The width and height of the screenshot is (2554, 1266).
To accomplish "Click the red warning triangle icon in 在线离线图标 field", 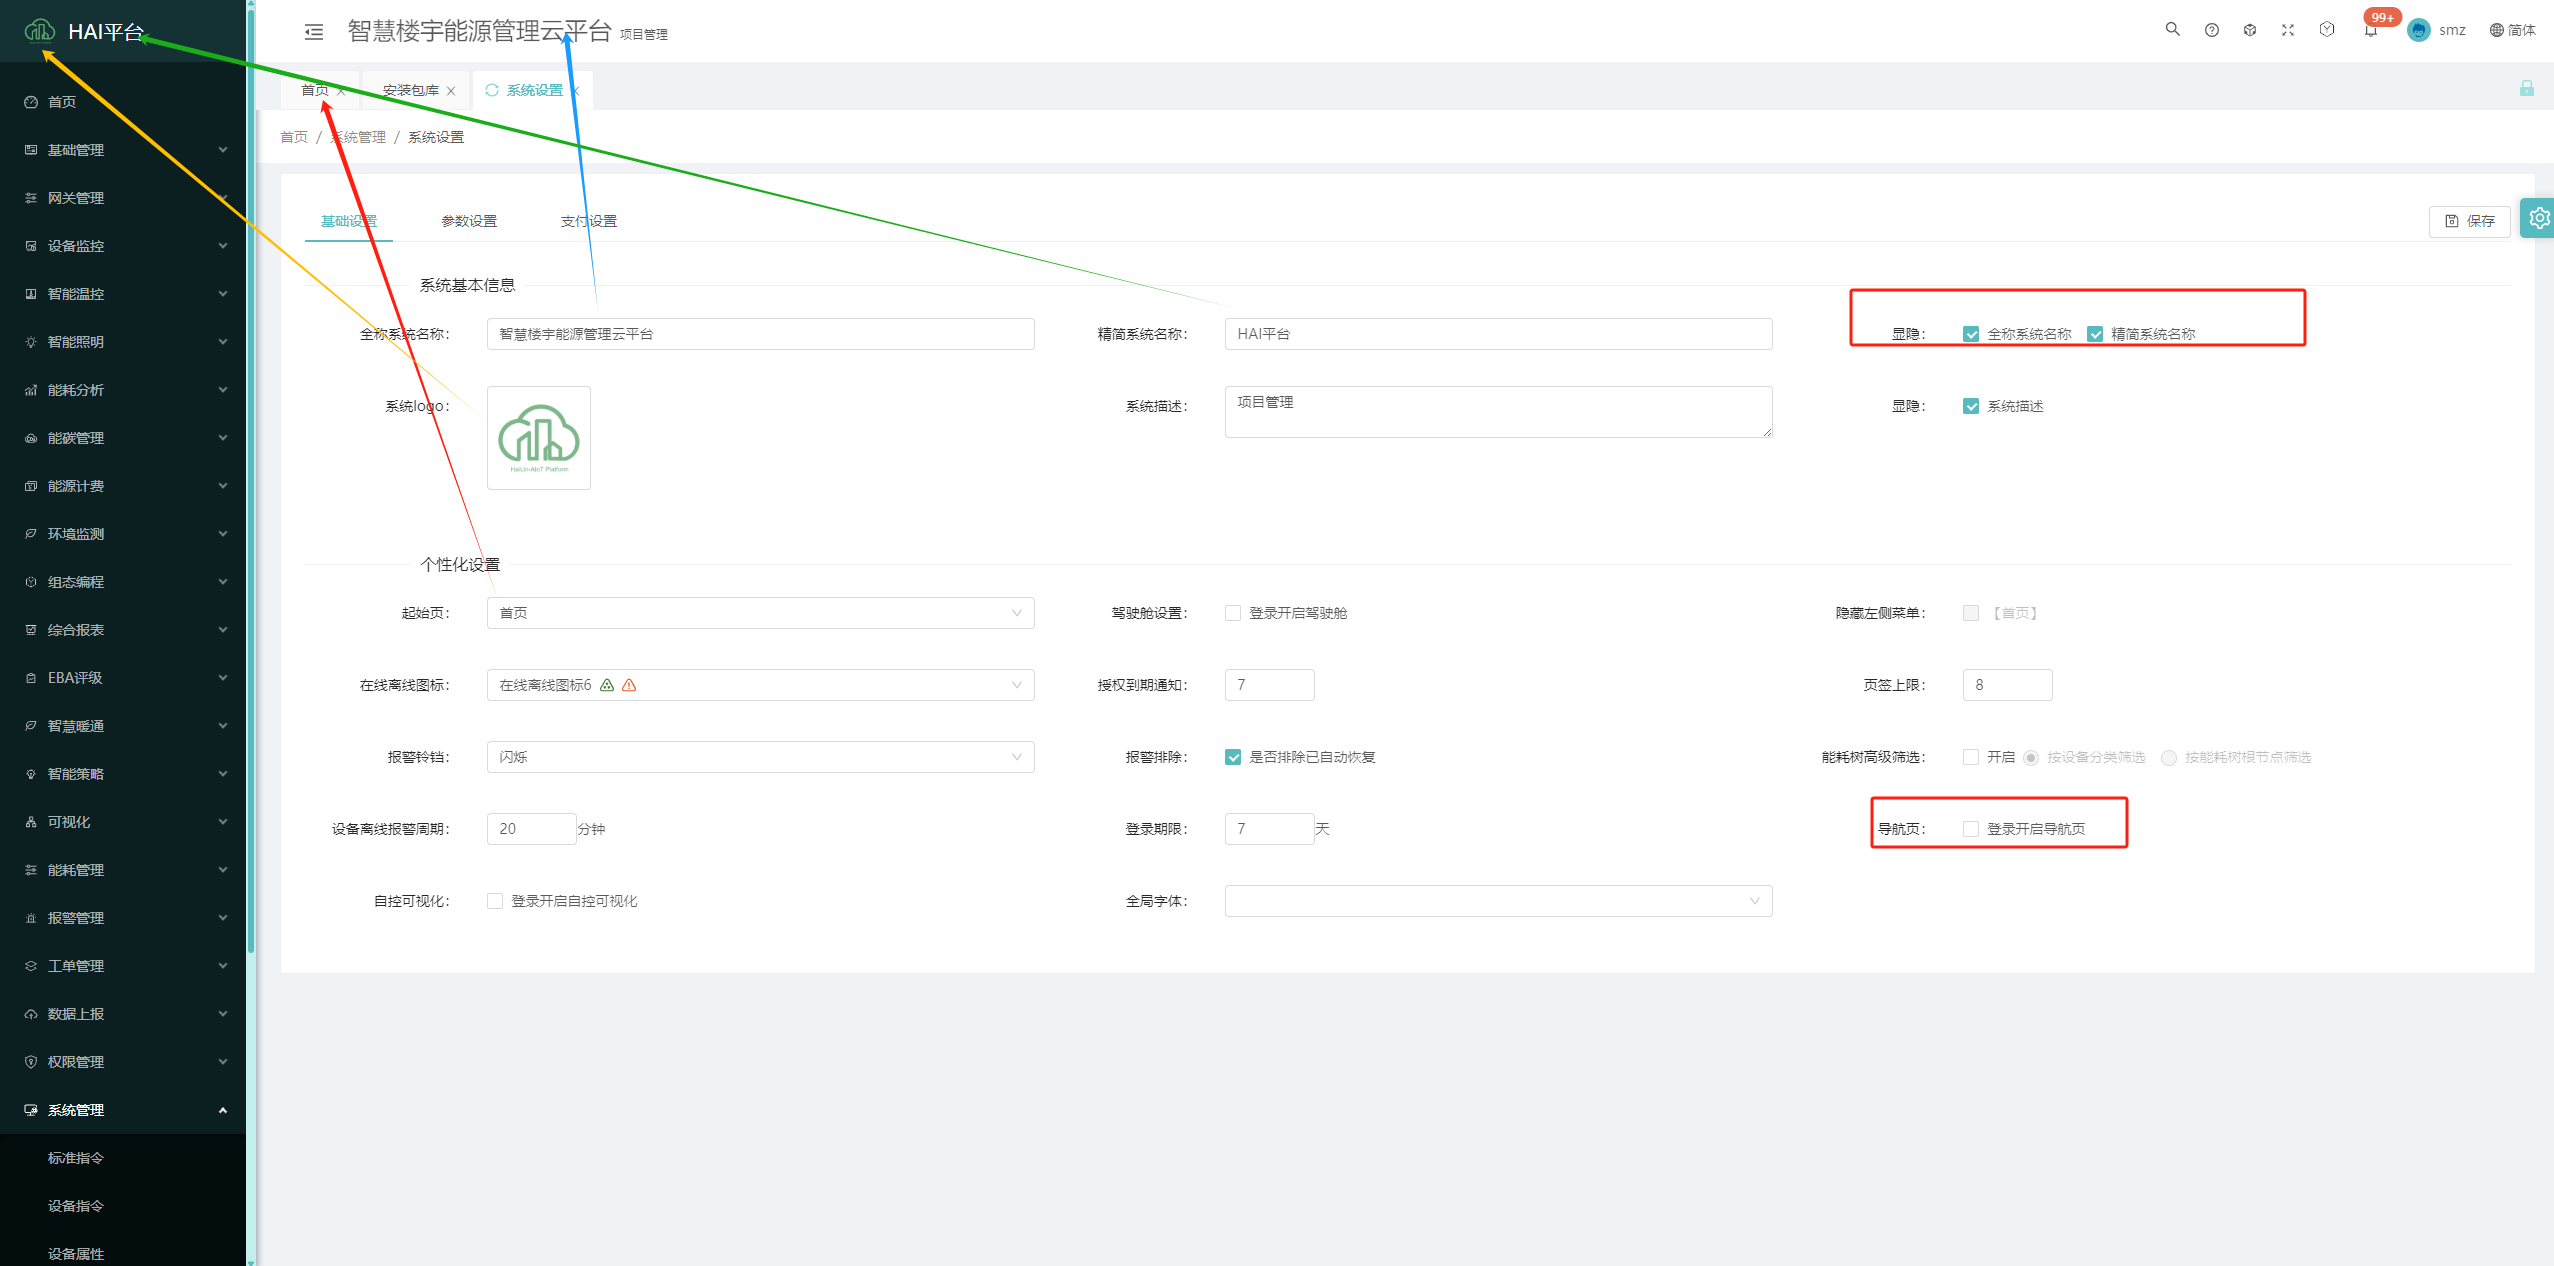I will coord(629,685).
